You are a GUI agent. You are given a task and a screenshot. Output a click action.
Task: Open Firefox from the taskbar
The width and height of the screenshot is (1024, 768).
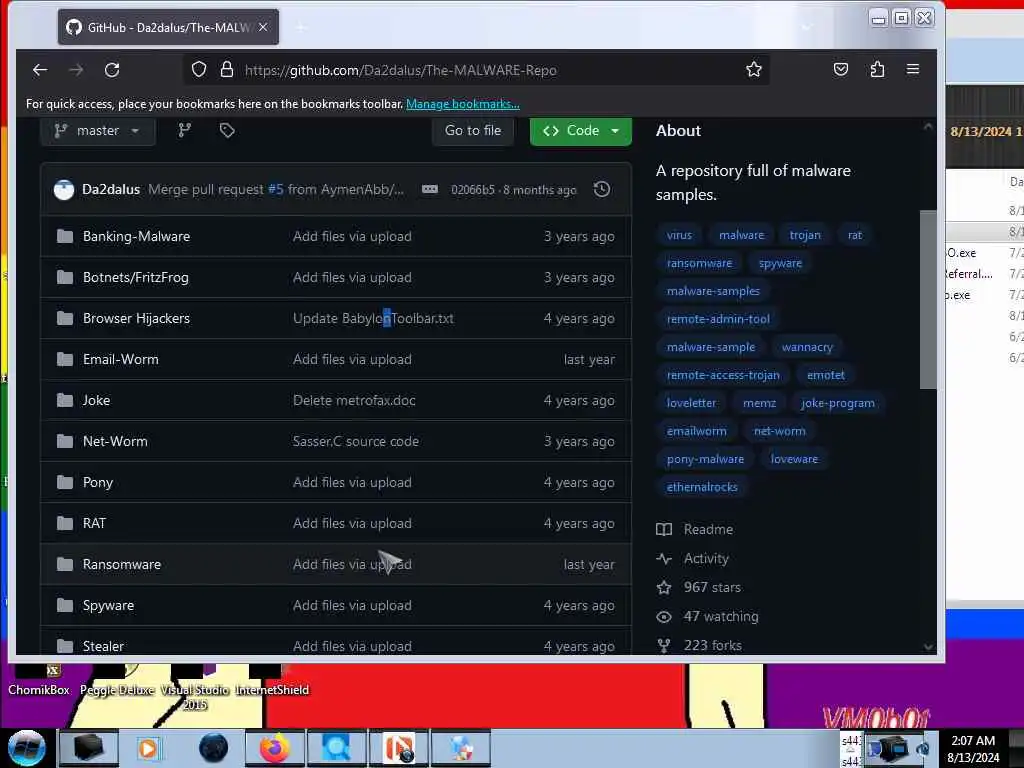click(274, 748)
